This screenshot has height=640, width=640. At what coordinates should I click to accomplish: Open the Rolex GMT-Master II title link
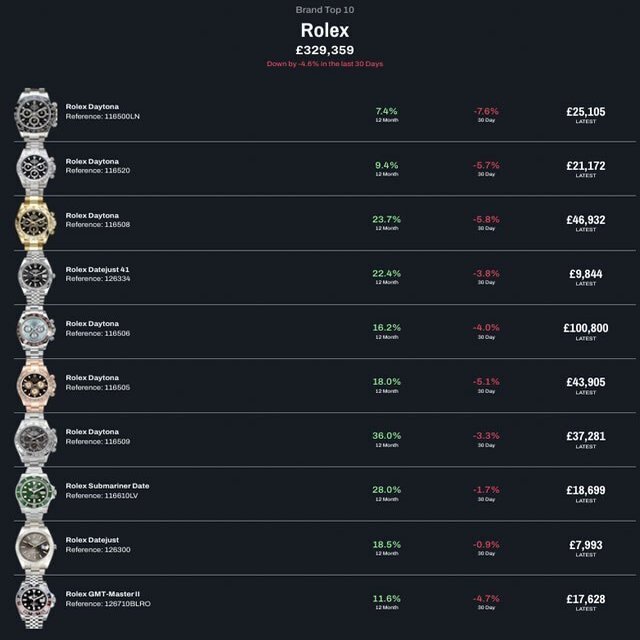click(x=103, y=594)
